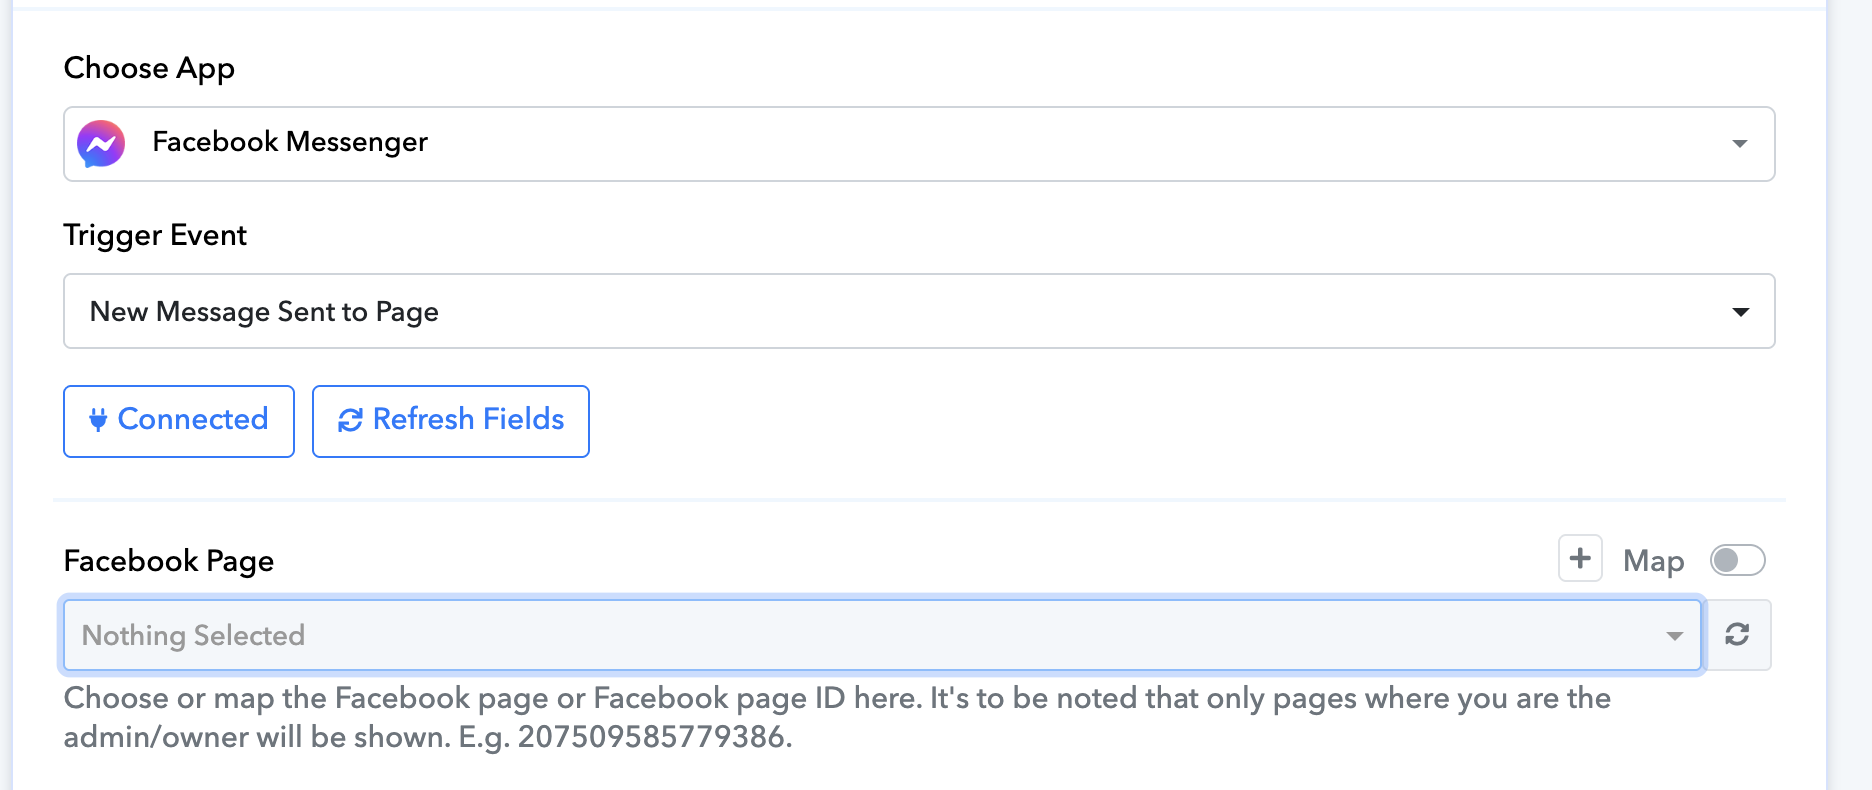
Task: Click the Map label next to toggle
Action: tap(1653, 561)
